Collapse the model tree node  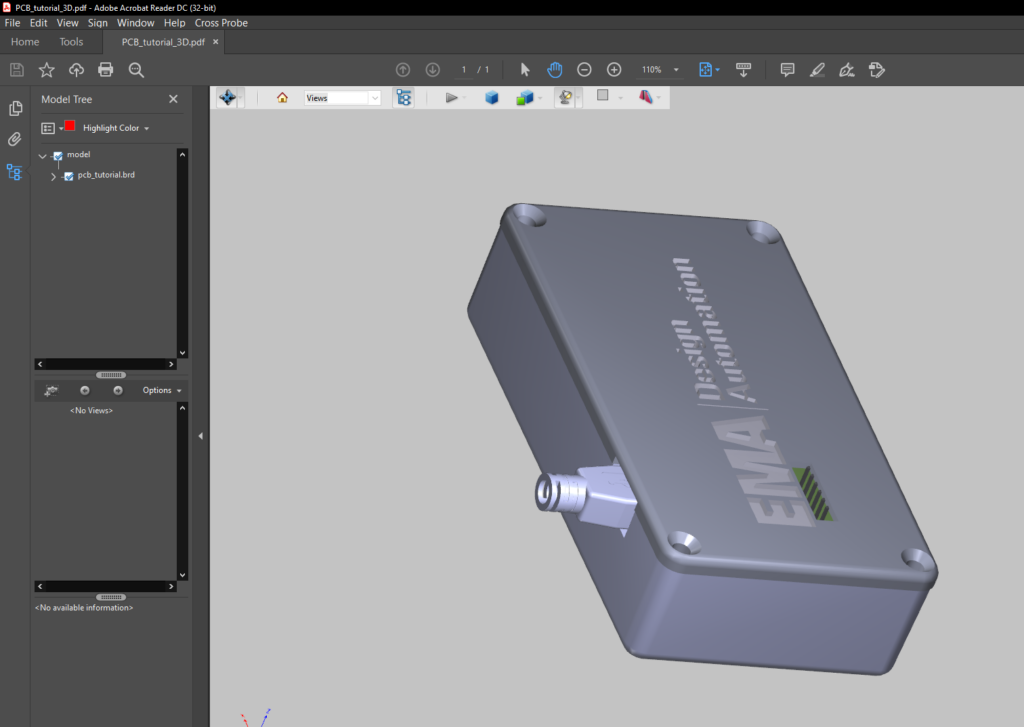coord(42,156)
